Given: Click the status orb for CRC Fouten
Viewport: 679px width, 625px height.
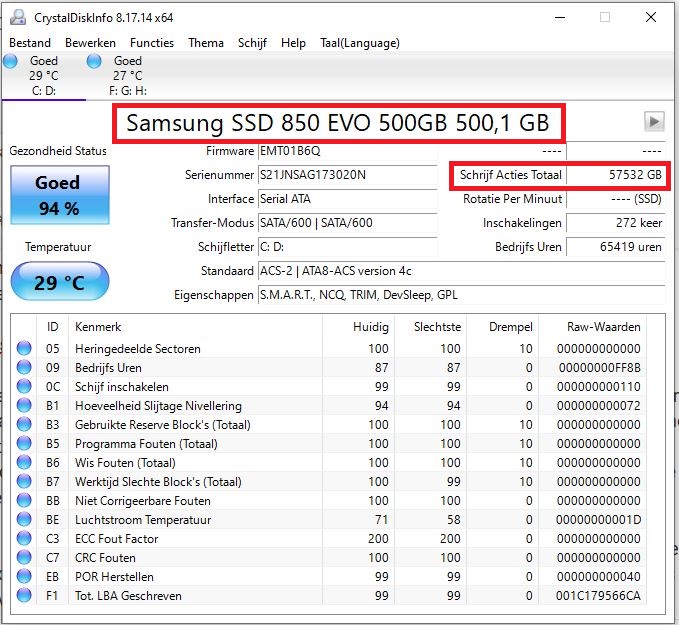Looking at the screenshot, I should click(x=25, y=558).
